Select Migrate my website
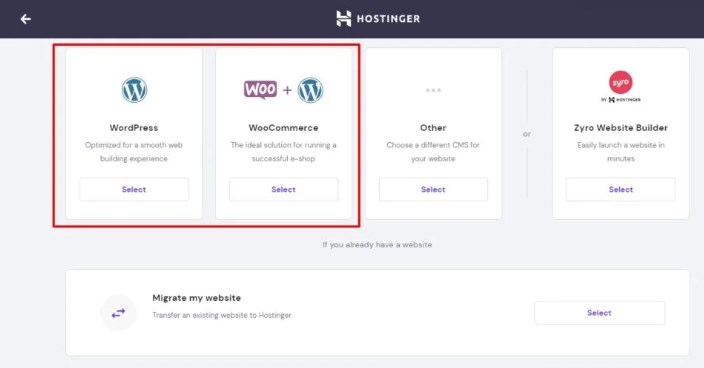This screenshot has width=704, height=368. pyautogui.click(x=599, y=313)
